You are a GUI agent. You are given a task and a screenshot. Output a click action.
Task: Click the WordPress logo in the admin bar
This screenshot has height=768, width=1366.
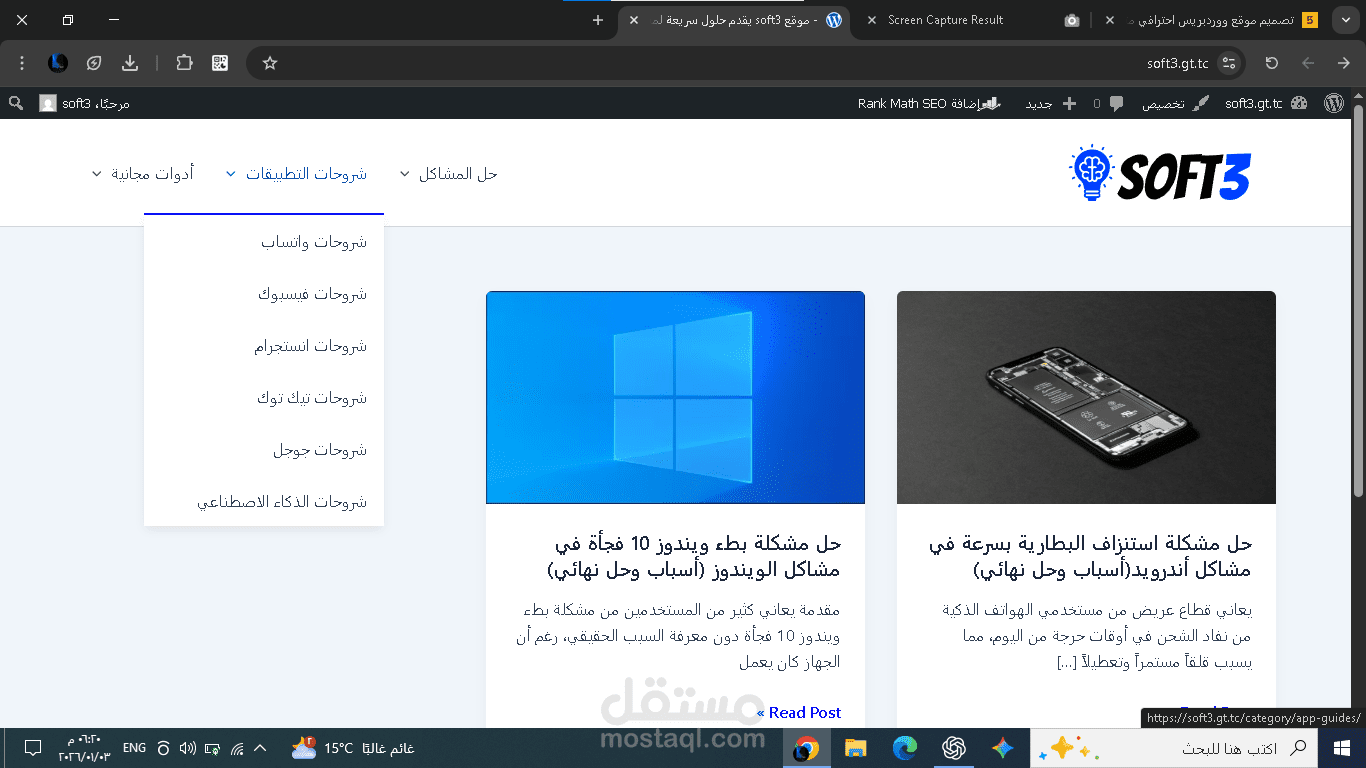[1333, 103]
